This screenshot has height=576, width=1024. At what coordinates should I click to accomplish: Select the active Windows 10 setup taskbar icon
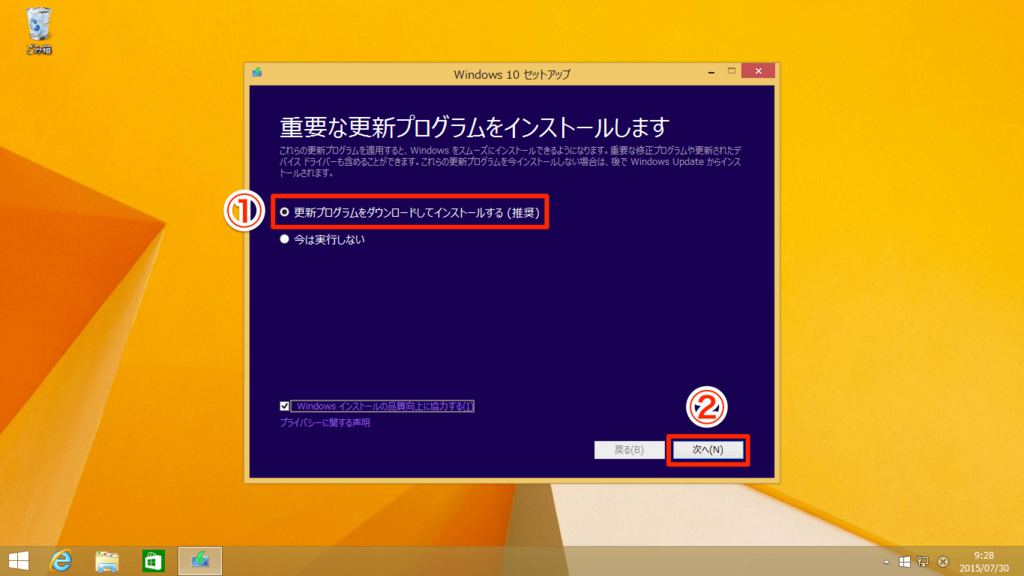(199, 560)
